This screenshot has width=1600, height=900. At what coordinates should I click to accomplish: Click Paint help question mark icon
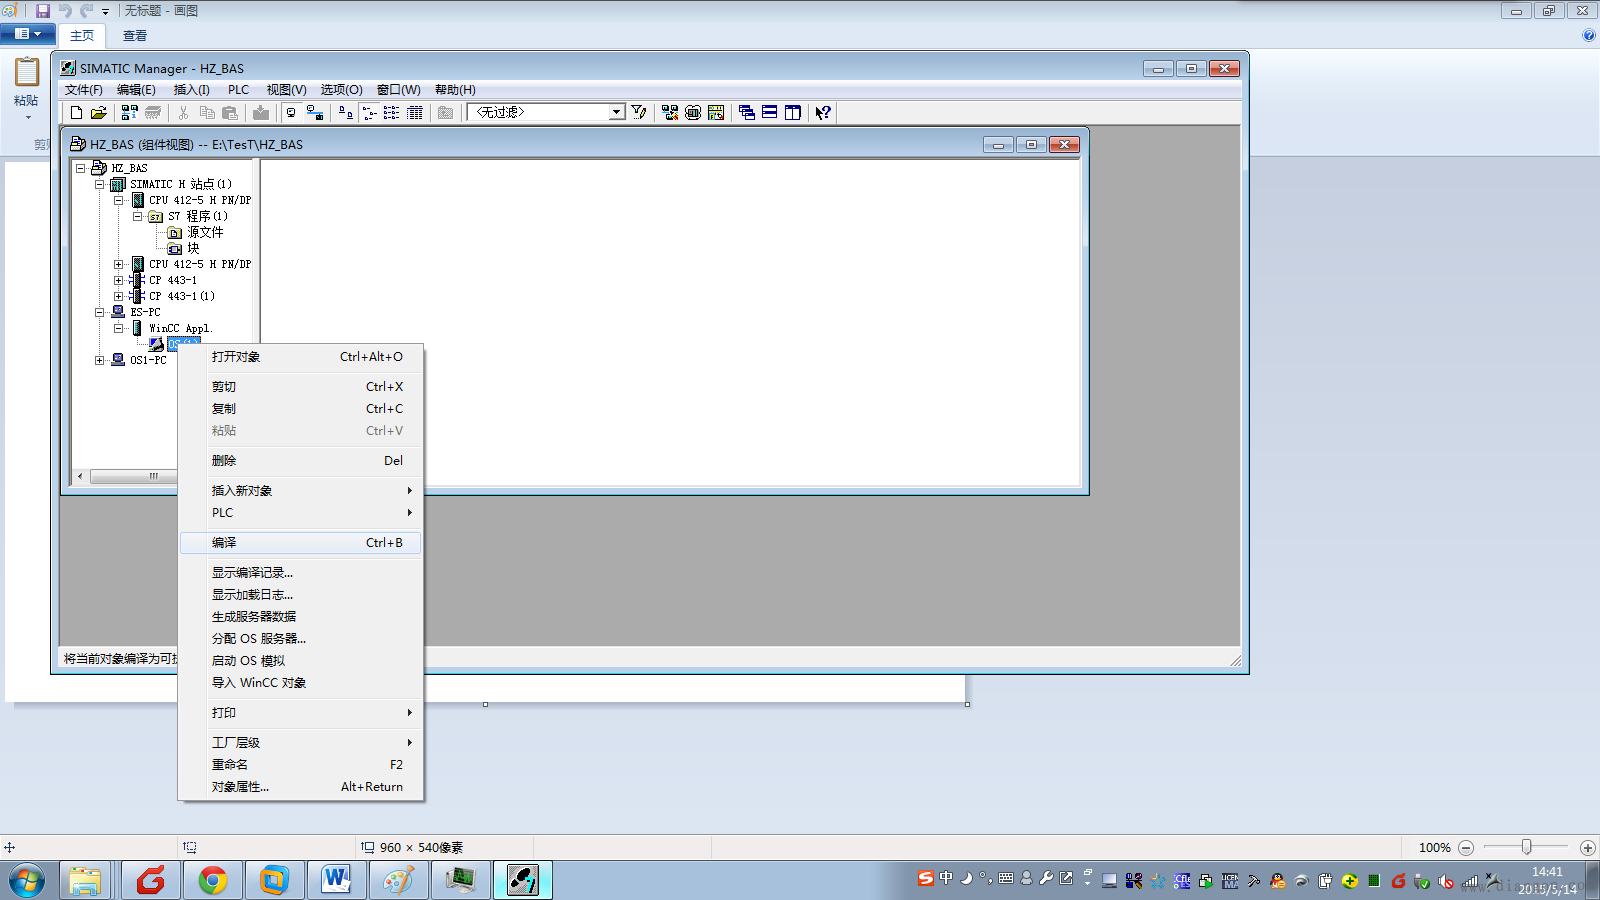(x=1589, y=35)
